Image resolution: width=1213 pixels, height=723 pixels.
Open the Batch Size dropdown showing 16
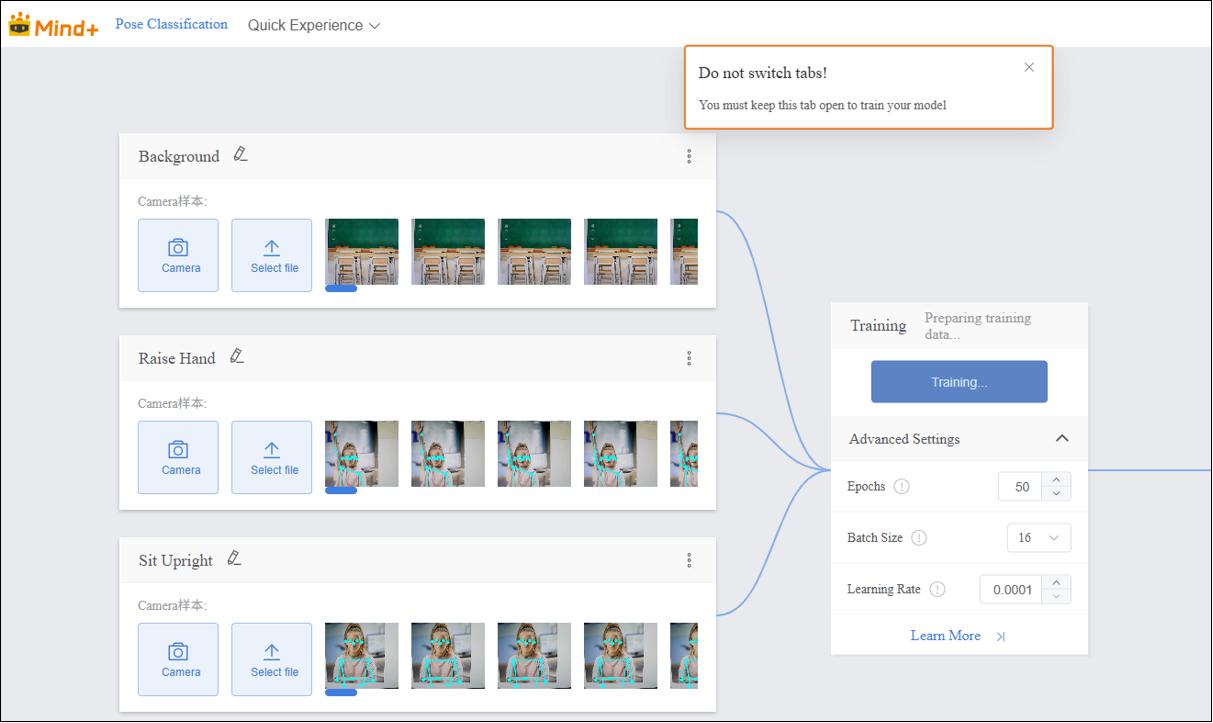click(1038, 538)
